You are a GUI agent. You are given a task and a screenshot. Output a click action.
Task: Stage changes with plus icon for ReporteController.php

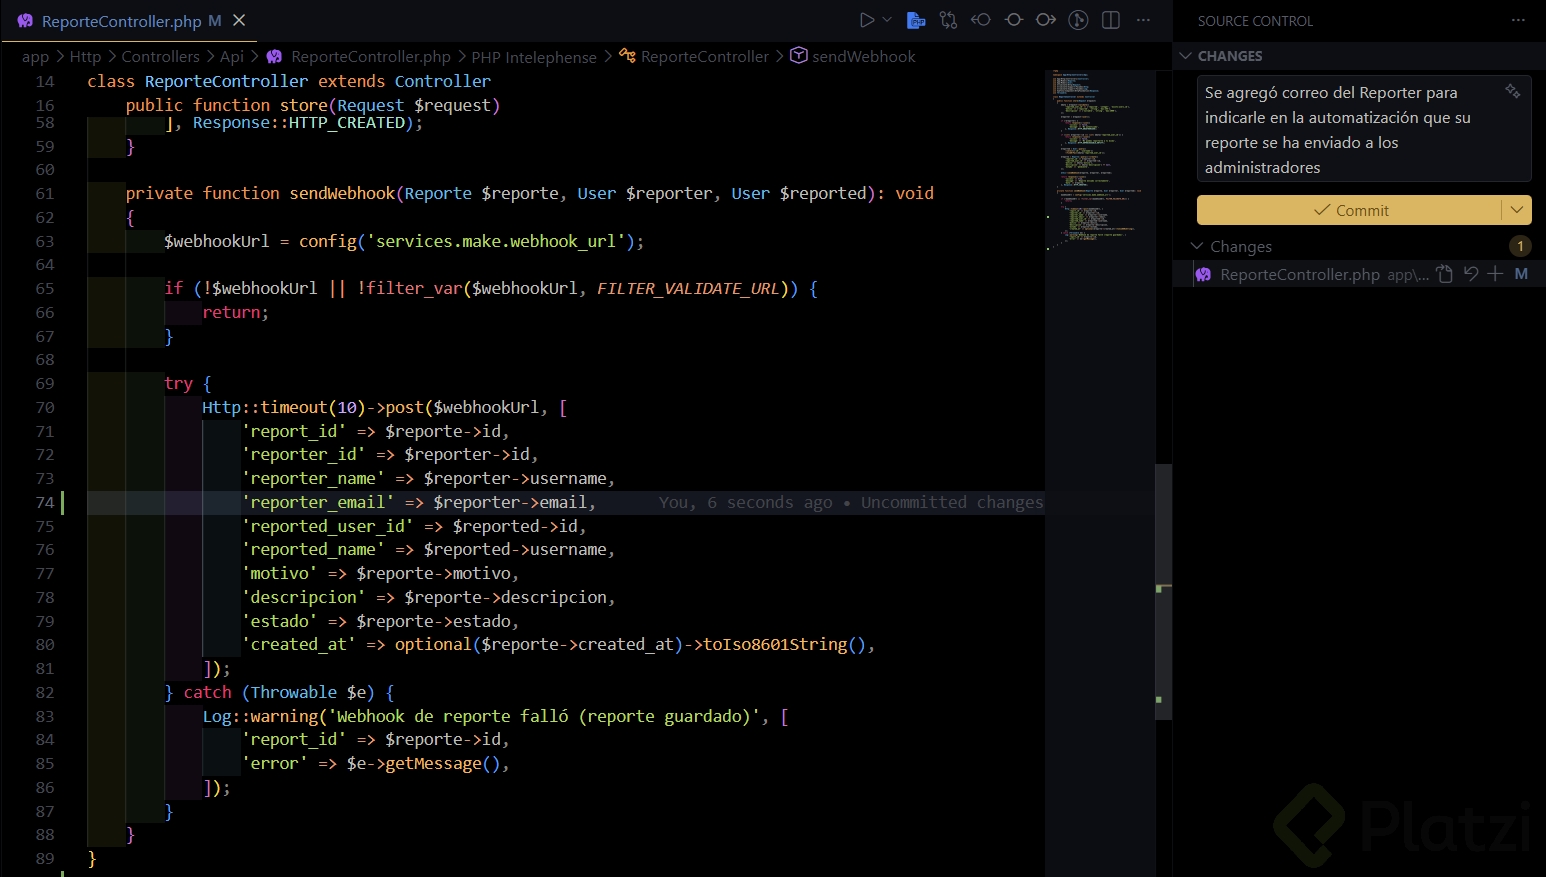coord(1495,274)
